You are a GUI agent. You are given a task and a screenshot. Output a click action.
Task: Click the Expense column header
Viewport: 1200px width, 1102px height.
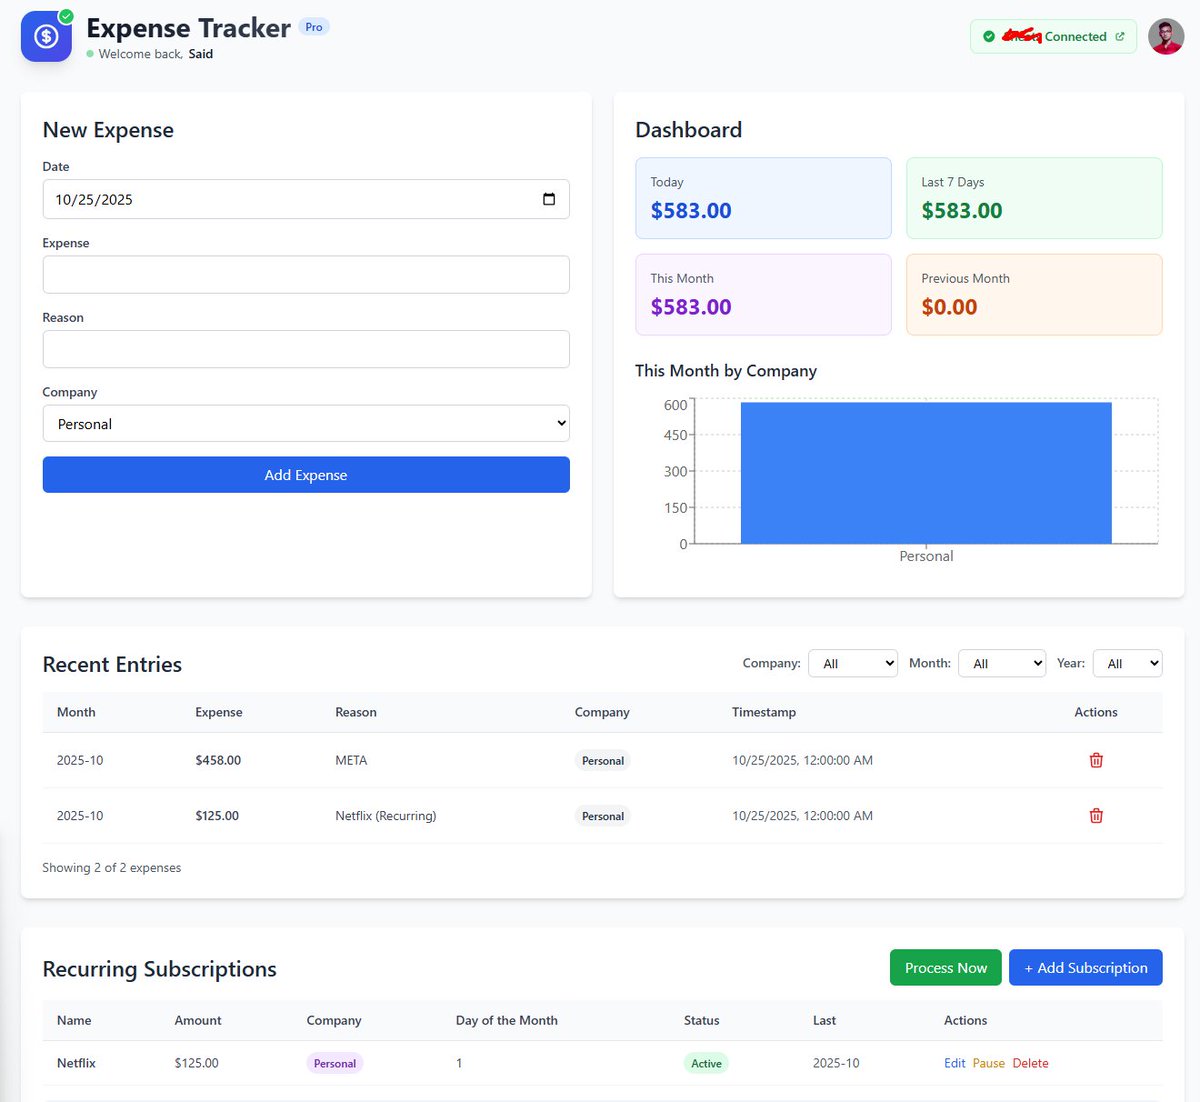point(219,712)
